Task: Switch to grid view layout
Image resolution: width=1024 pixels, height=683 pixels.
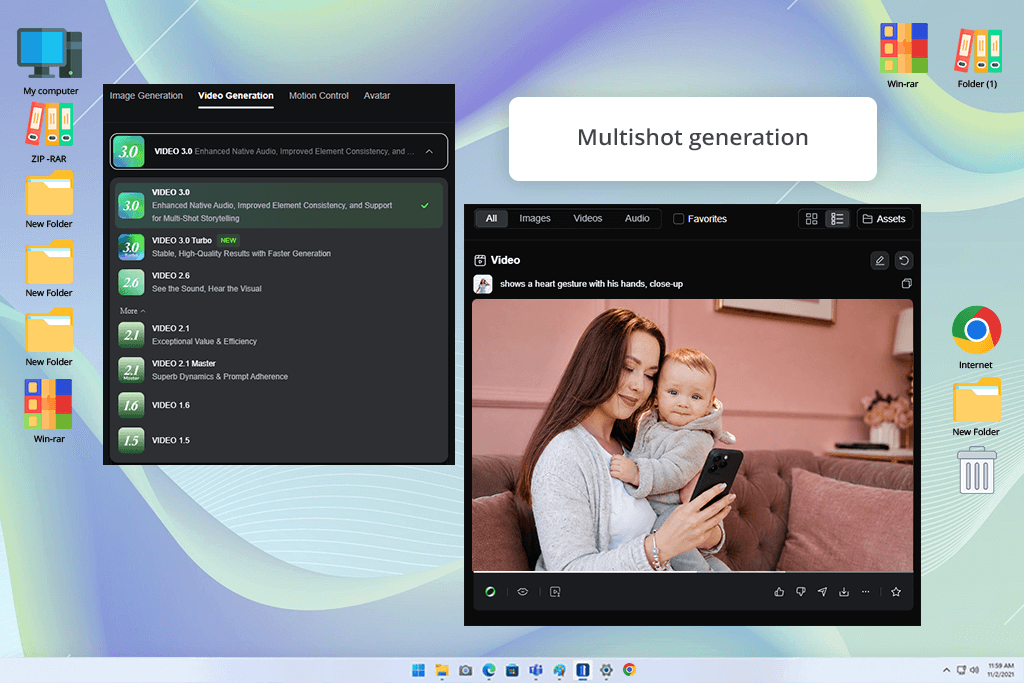Action: tap(812, 219)
